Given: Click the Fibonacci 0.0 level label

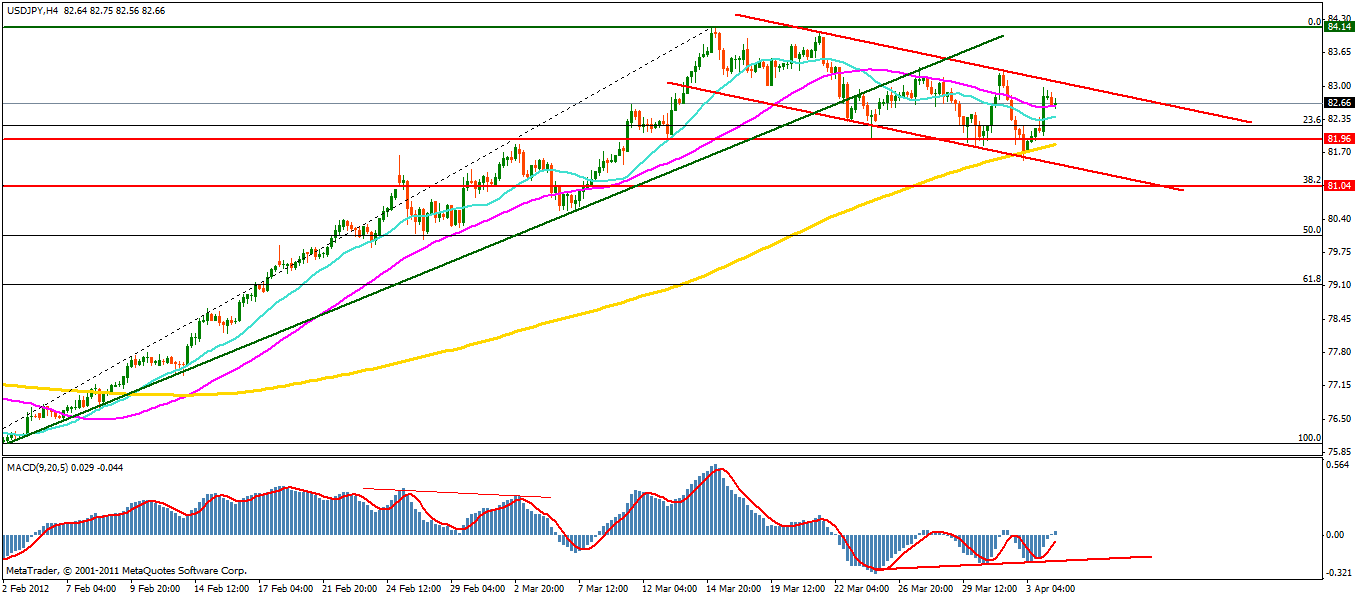Looking at the screenshot, I should [x=1315, y=21].
